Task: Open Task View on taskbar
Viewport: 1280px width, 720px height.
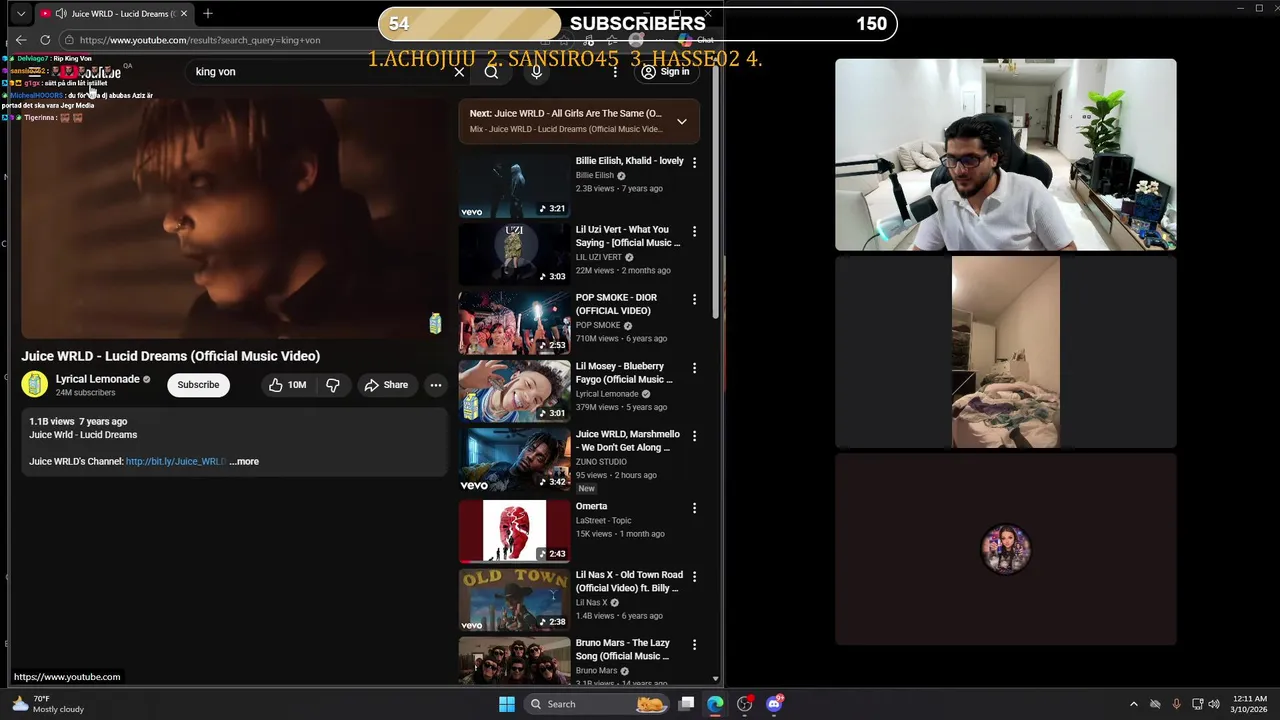Action: pyautogui.click(x=686, y=704)
